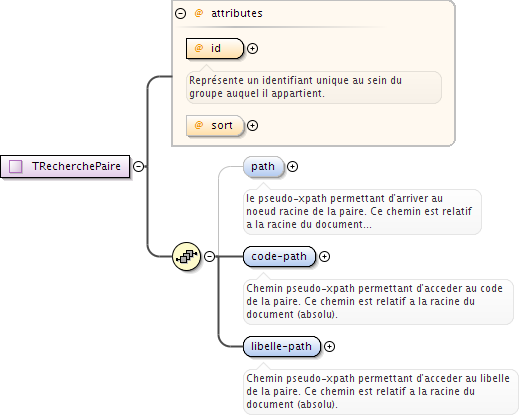This screenshot has height=418, width=526.
Task: Expand the code-path element
Action: (x=324, y=257)
